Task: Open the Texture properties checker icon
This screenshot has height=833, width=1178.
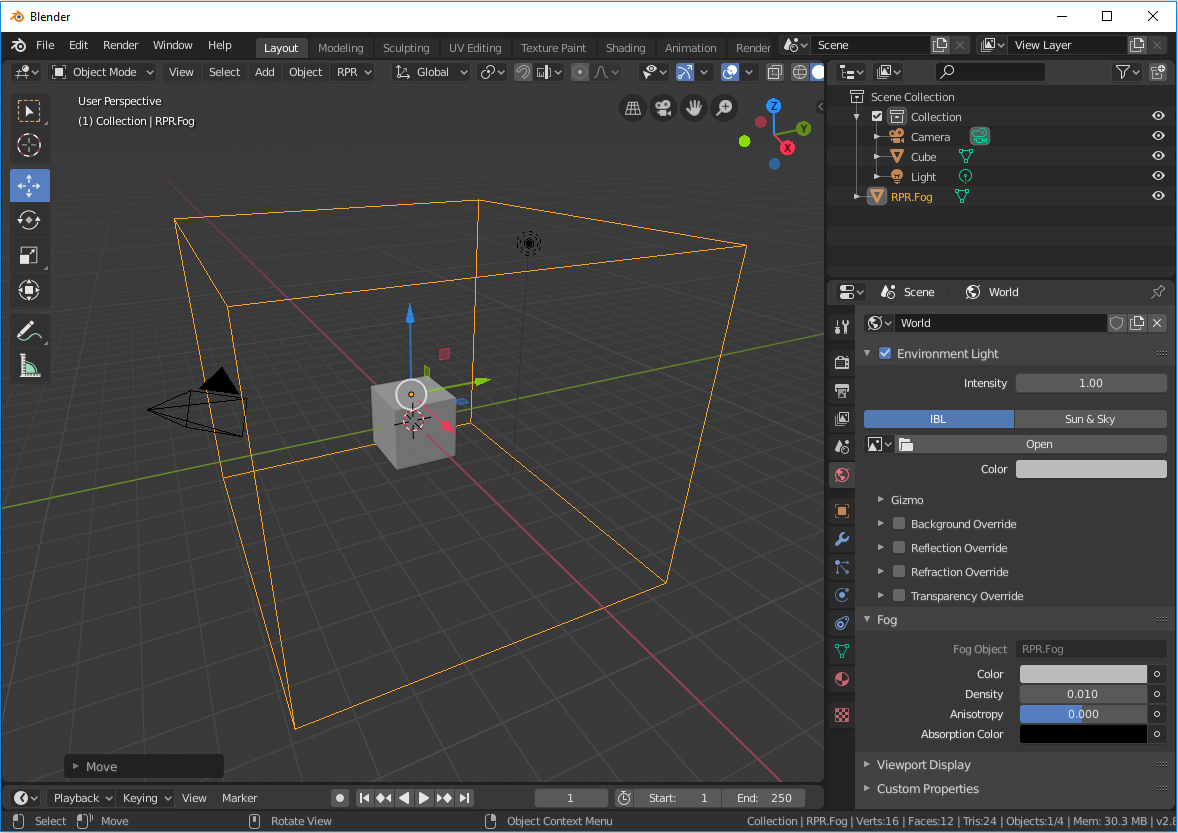Action: click(x=842, y=715)
